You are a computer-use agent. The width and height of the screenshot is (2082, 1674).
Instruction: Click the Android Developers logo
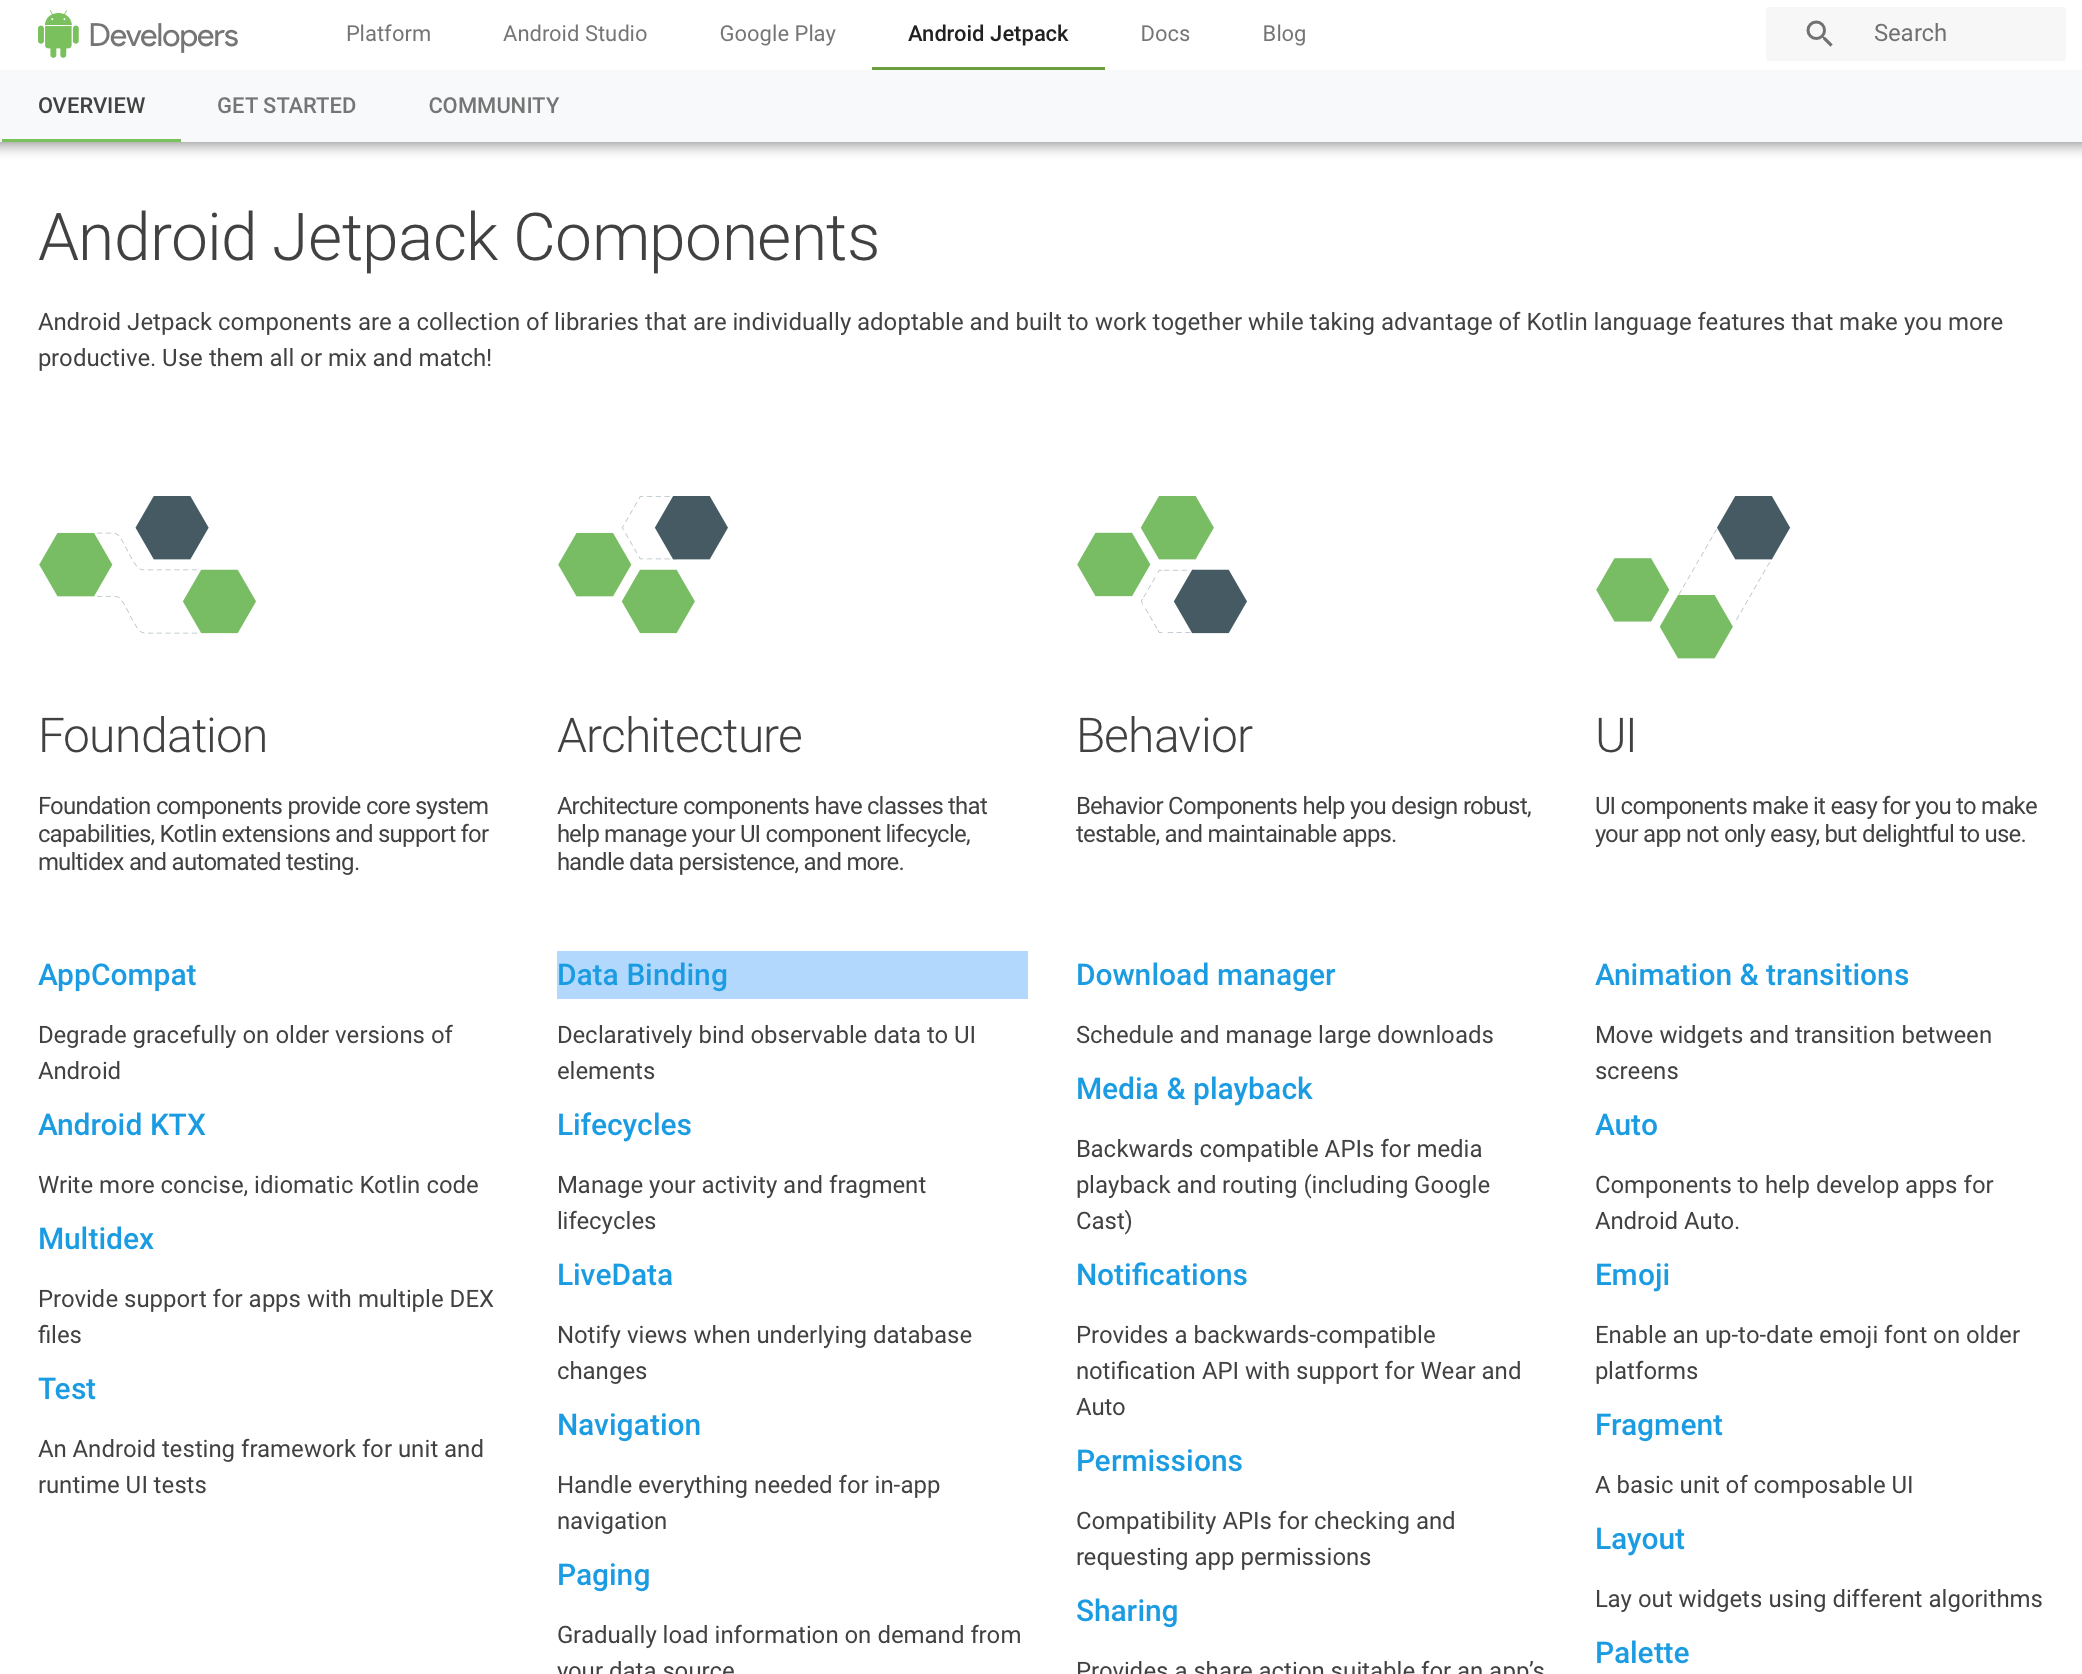tap(138, 35)
